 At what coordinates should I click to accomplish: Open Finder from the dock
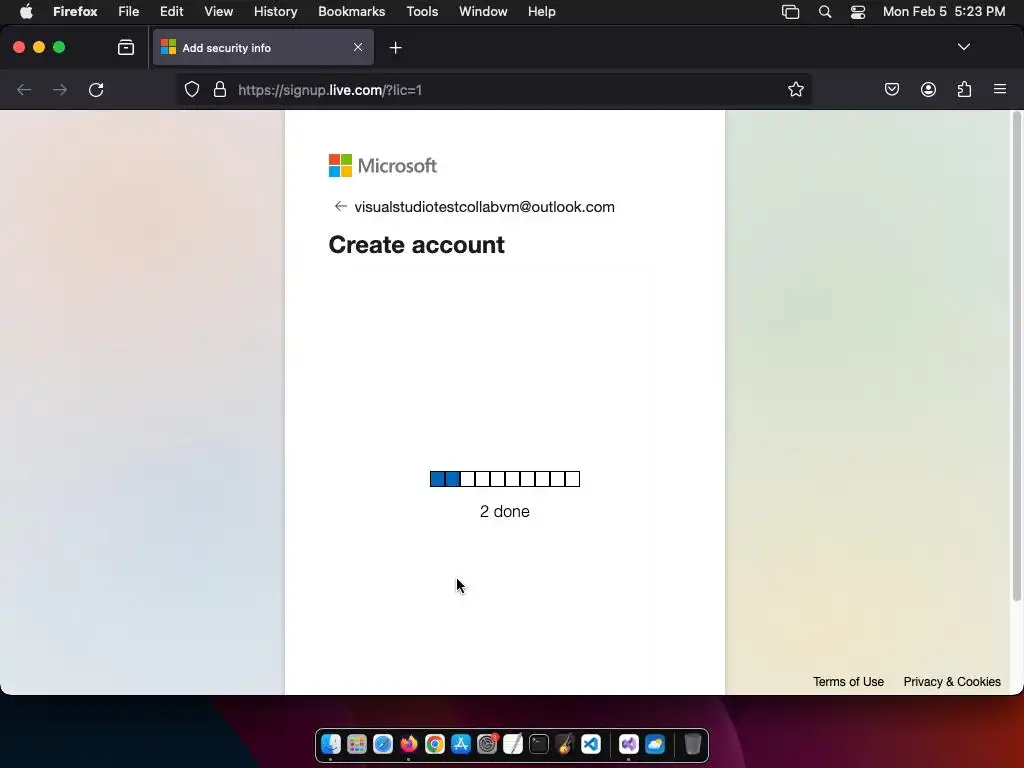coord(331,744)
